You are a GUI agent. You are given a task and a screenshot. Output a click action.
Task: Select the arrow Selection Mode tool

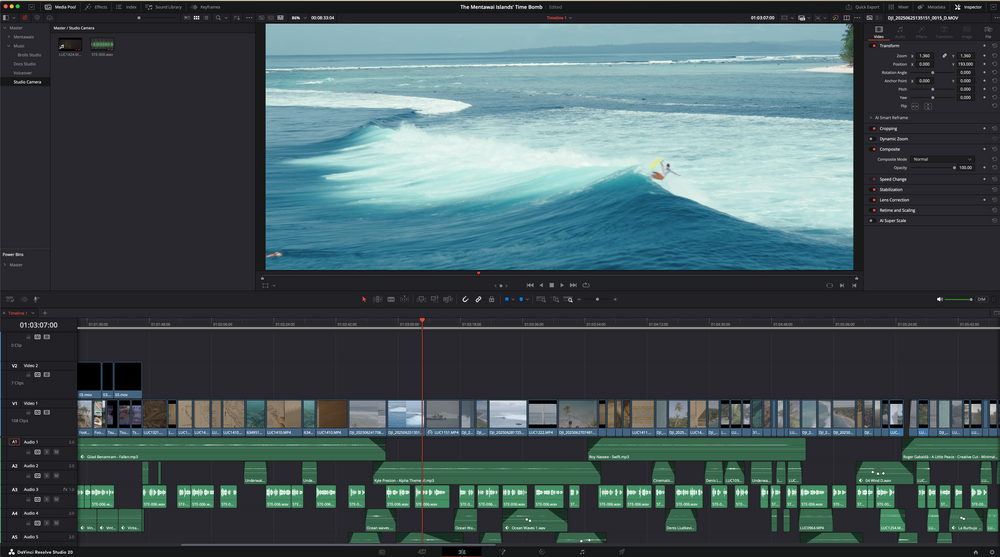364,299
